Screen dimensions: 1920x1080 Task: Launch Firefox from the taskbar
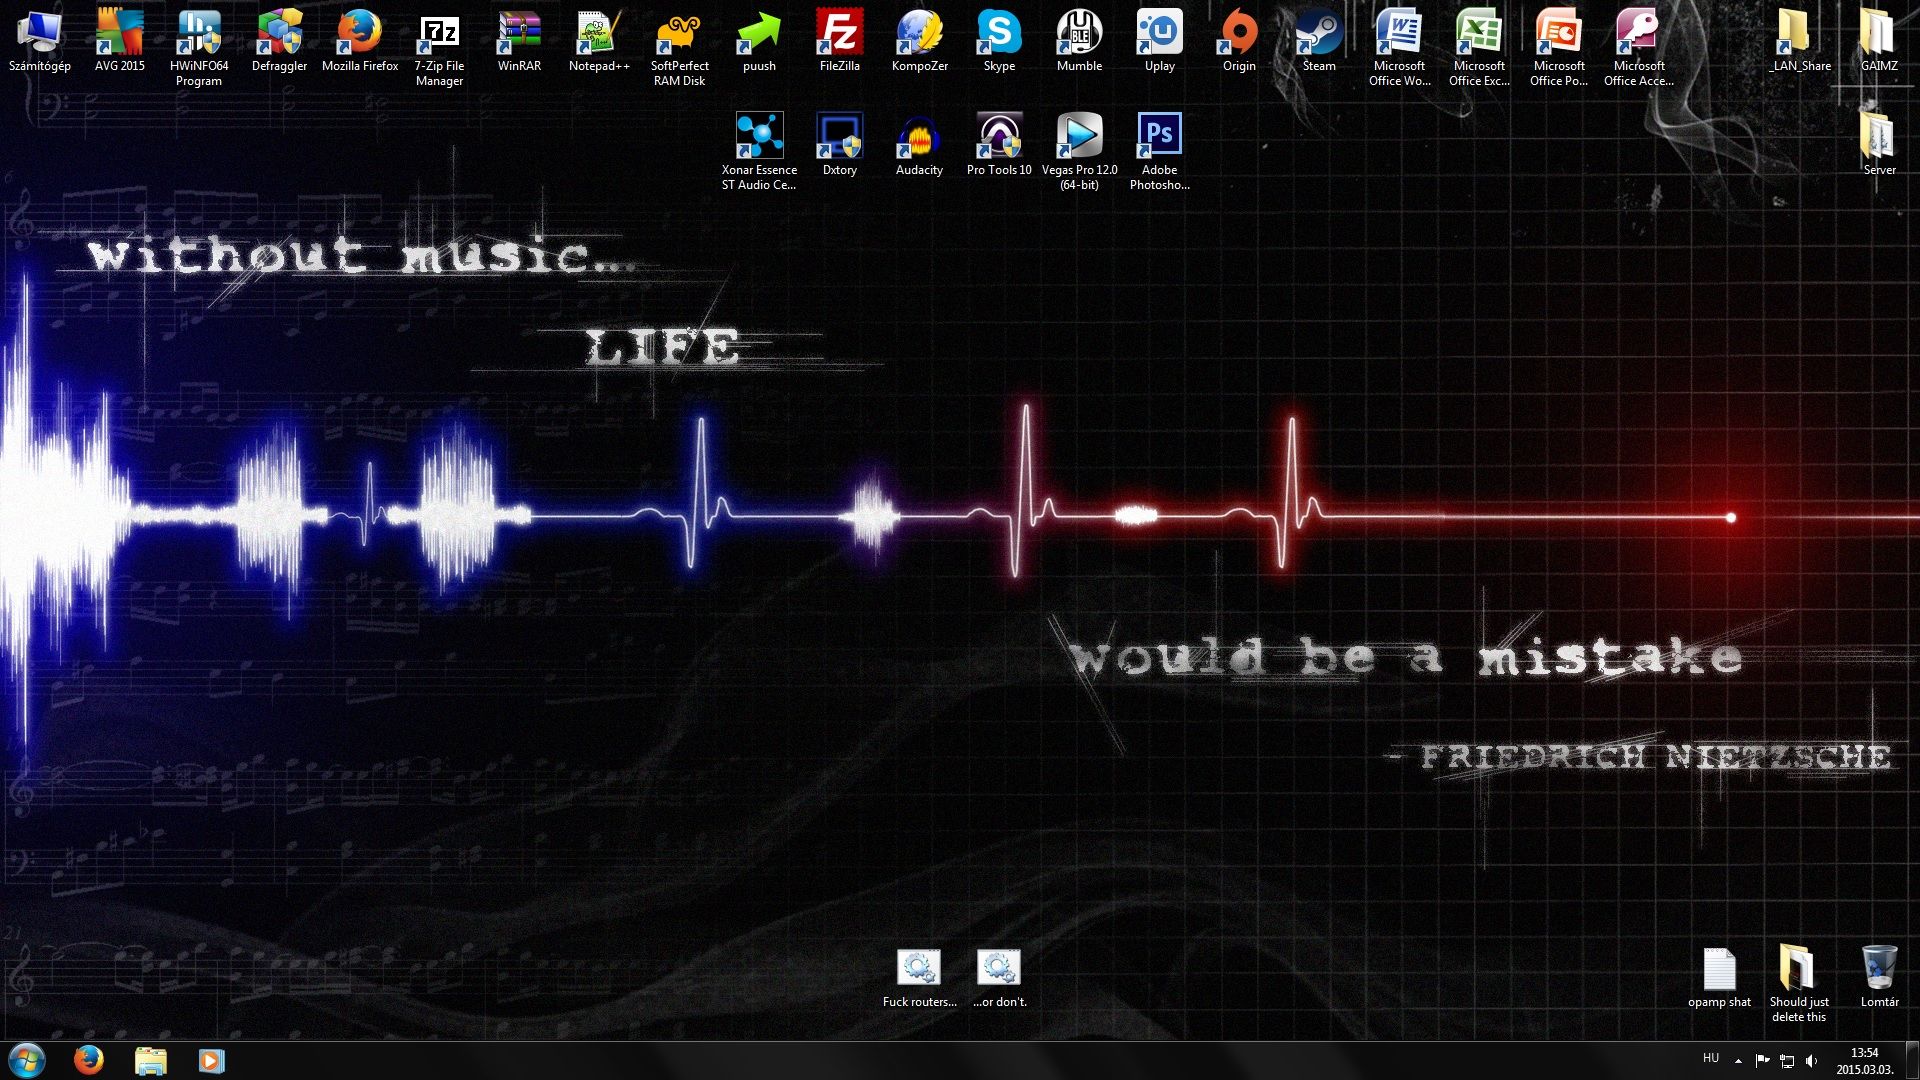coord(89,1060)
